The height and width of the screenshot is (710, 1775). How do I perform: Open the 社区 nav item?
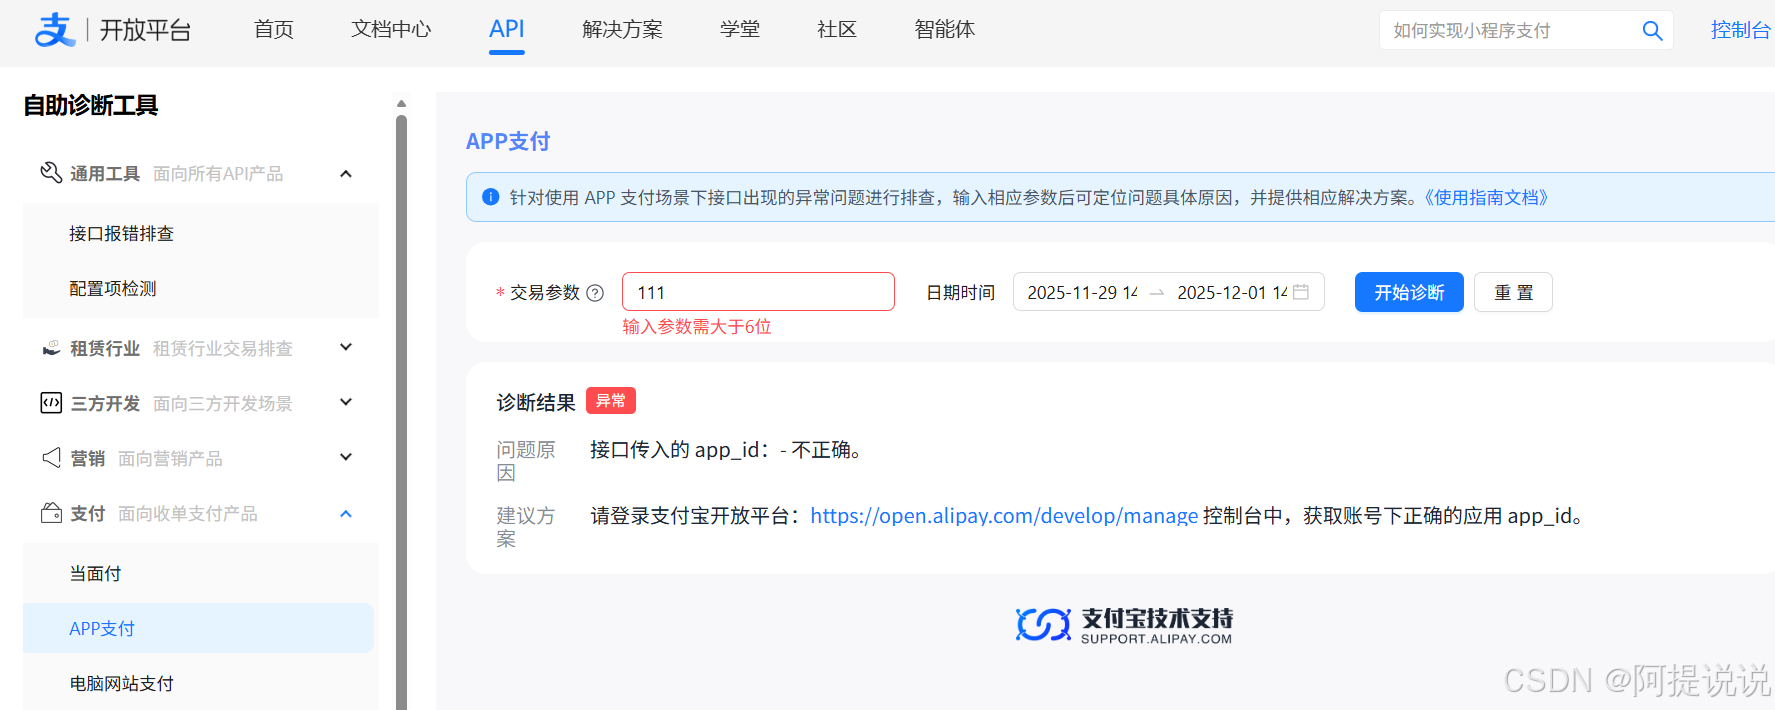click(837, 30)
